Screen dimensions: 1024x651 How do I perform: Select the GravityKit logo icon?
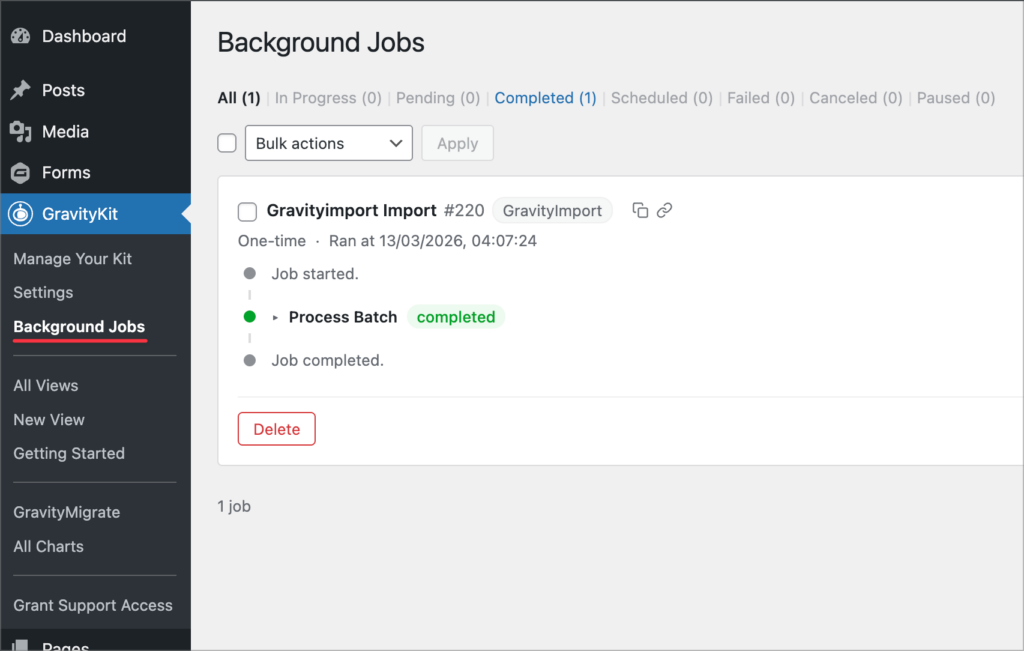click(x=21, y=213)
